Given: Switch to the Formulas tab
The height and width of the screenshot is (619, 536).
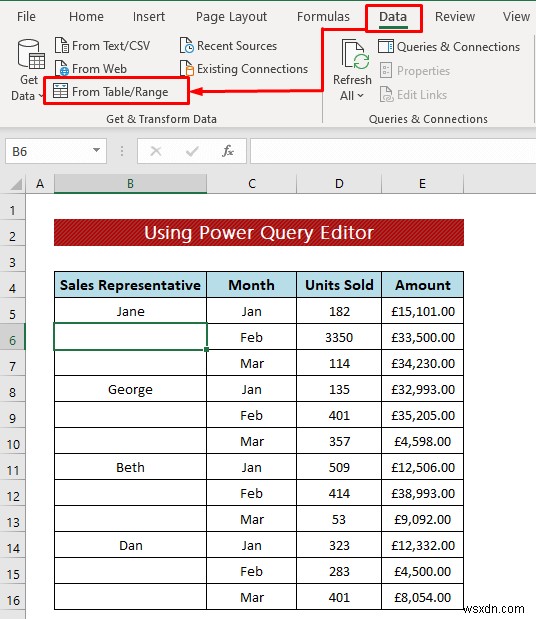Looking at the screenshot, I should [323, 17].
